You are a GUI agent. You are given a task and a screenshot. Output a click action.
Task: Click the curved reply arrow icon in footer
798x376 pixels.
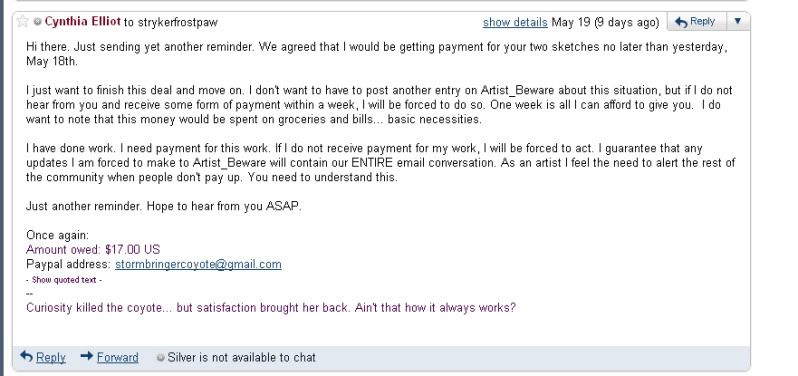click(x=26, y=356)
